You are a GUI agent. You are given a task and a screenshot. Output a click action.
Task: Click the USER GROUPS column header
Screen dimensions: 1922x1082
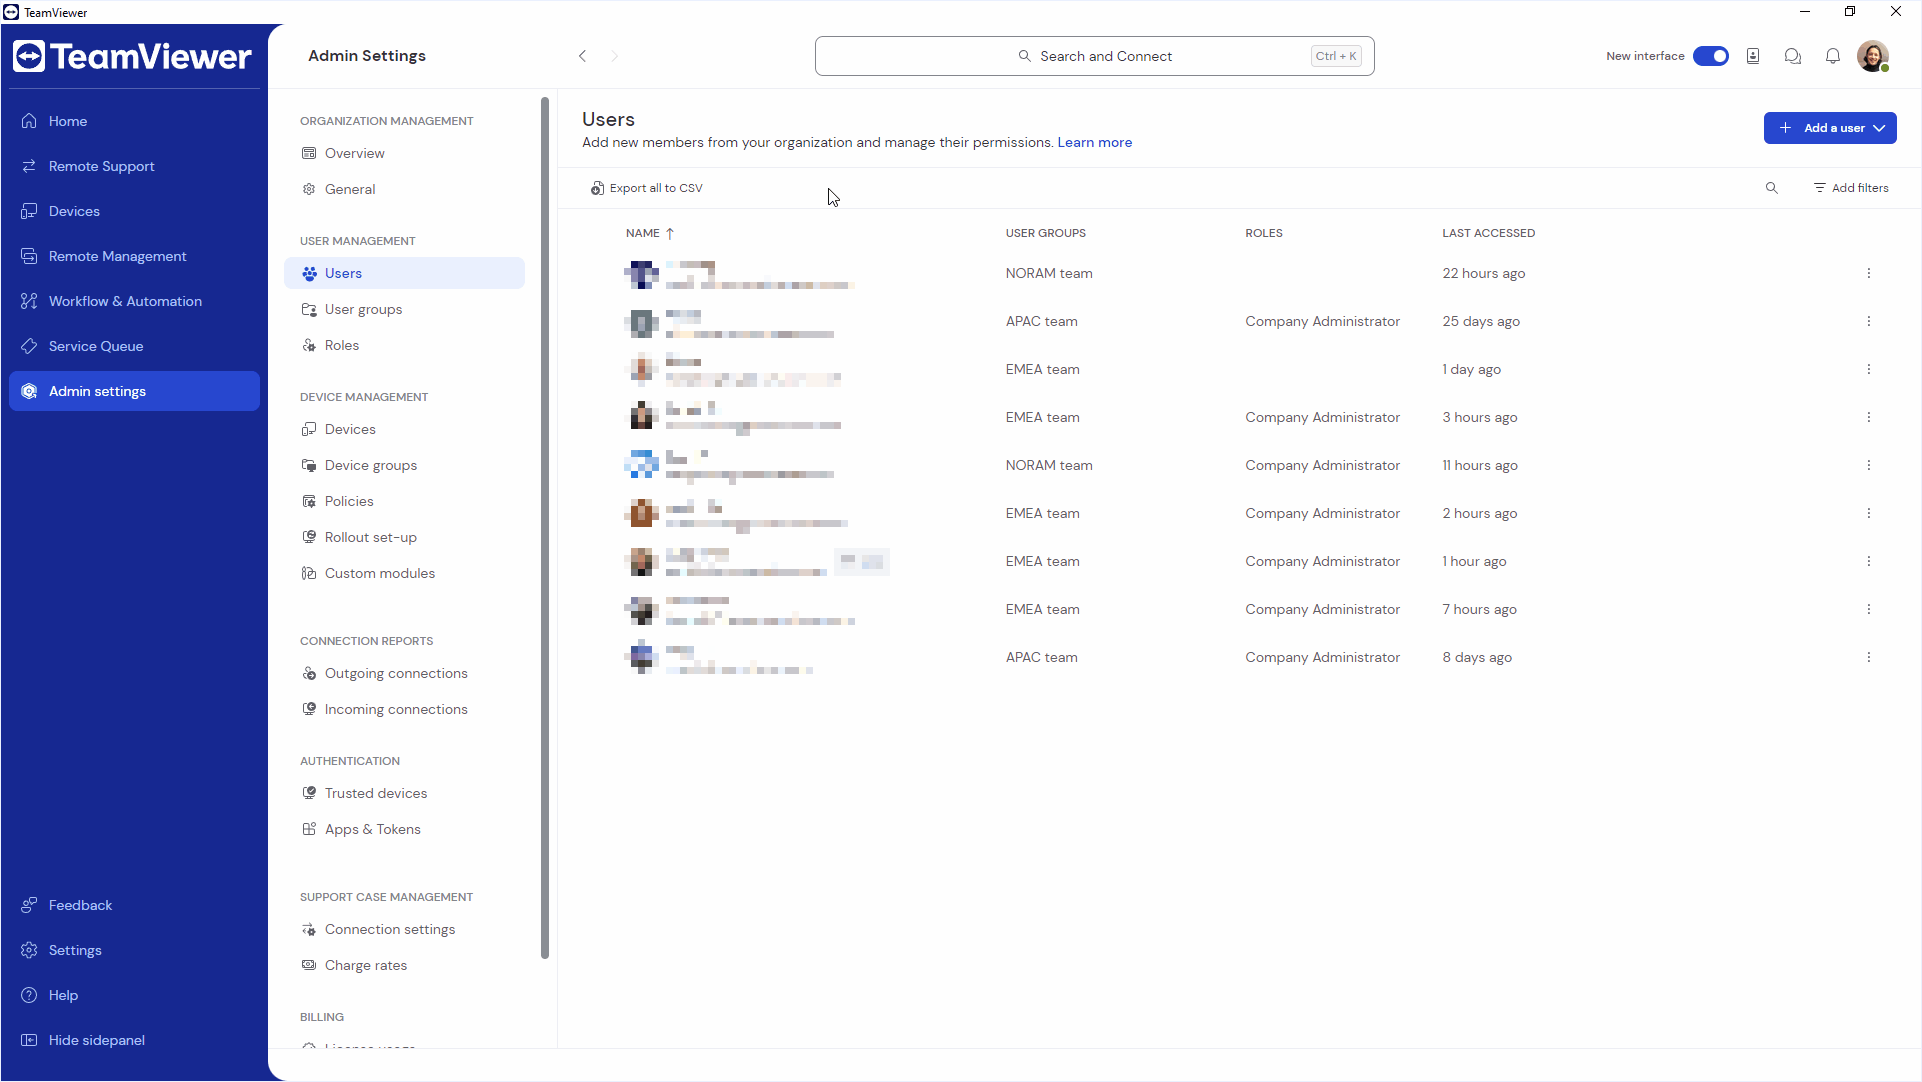click(x=1045, y=233)
